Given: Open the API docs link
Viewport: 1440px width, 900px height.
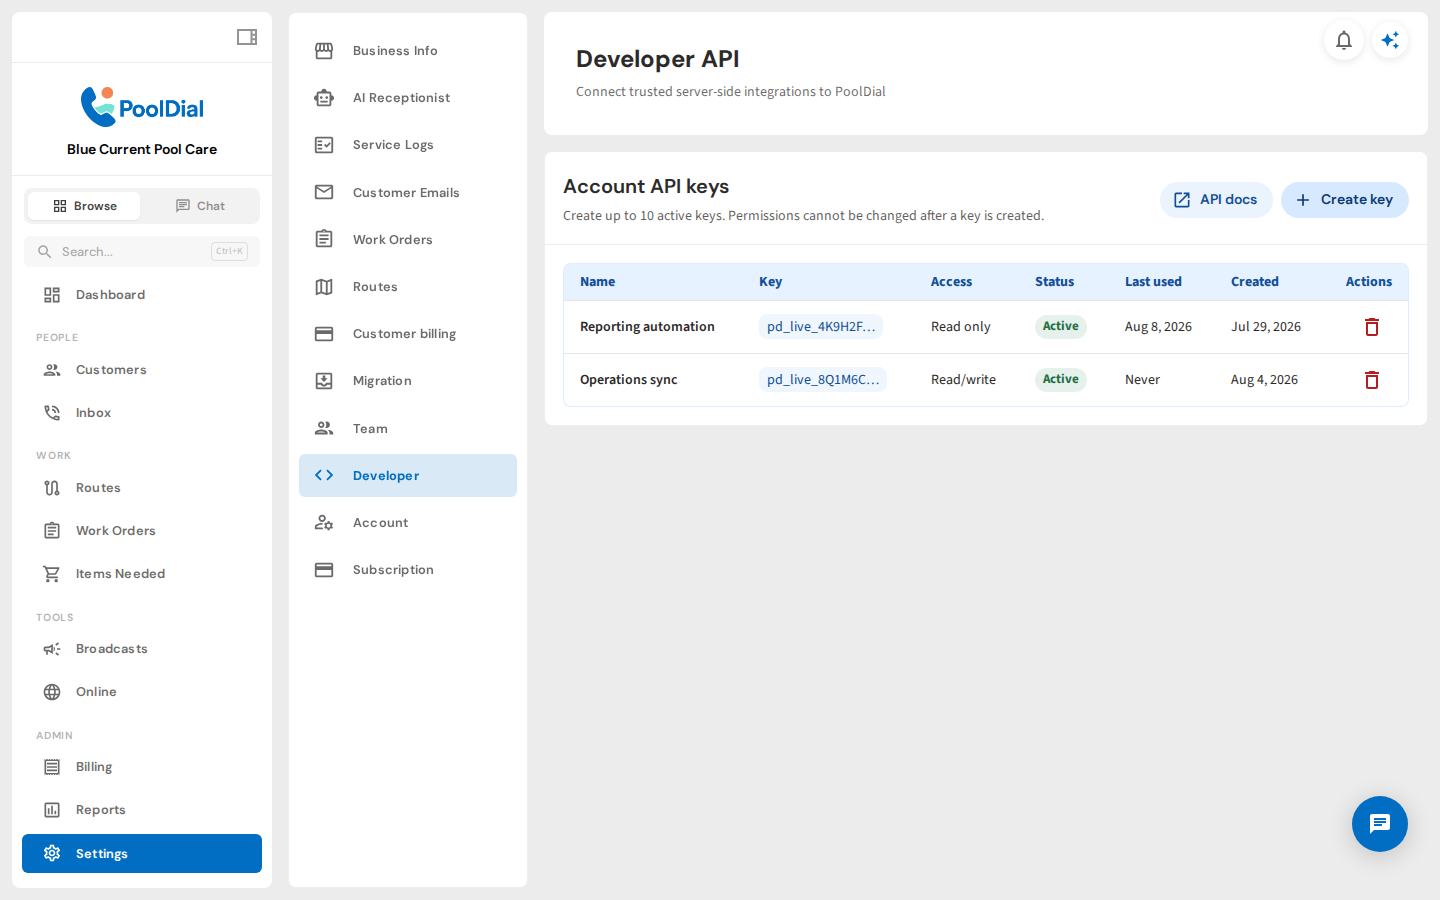Looking at the screenshot, I should [1216, 200].
